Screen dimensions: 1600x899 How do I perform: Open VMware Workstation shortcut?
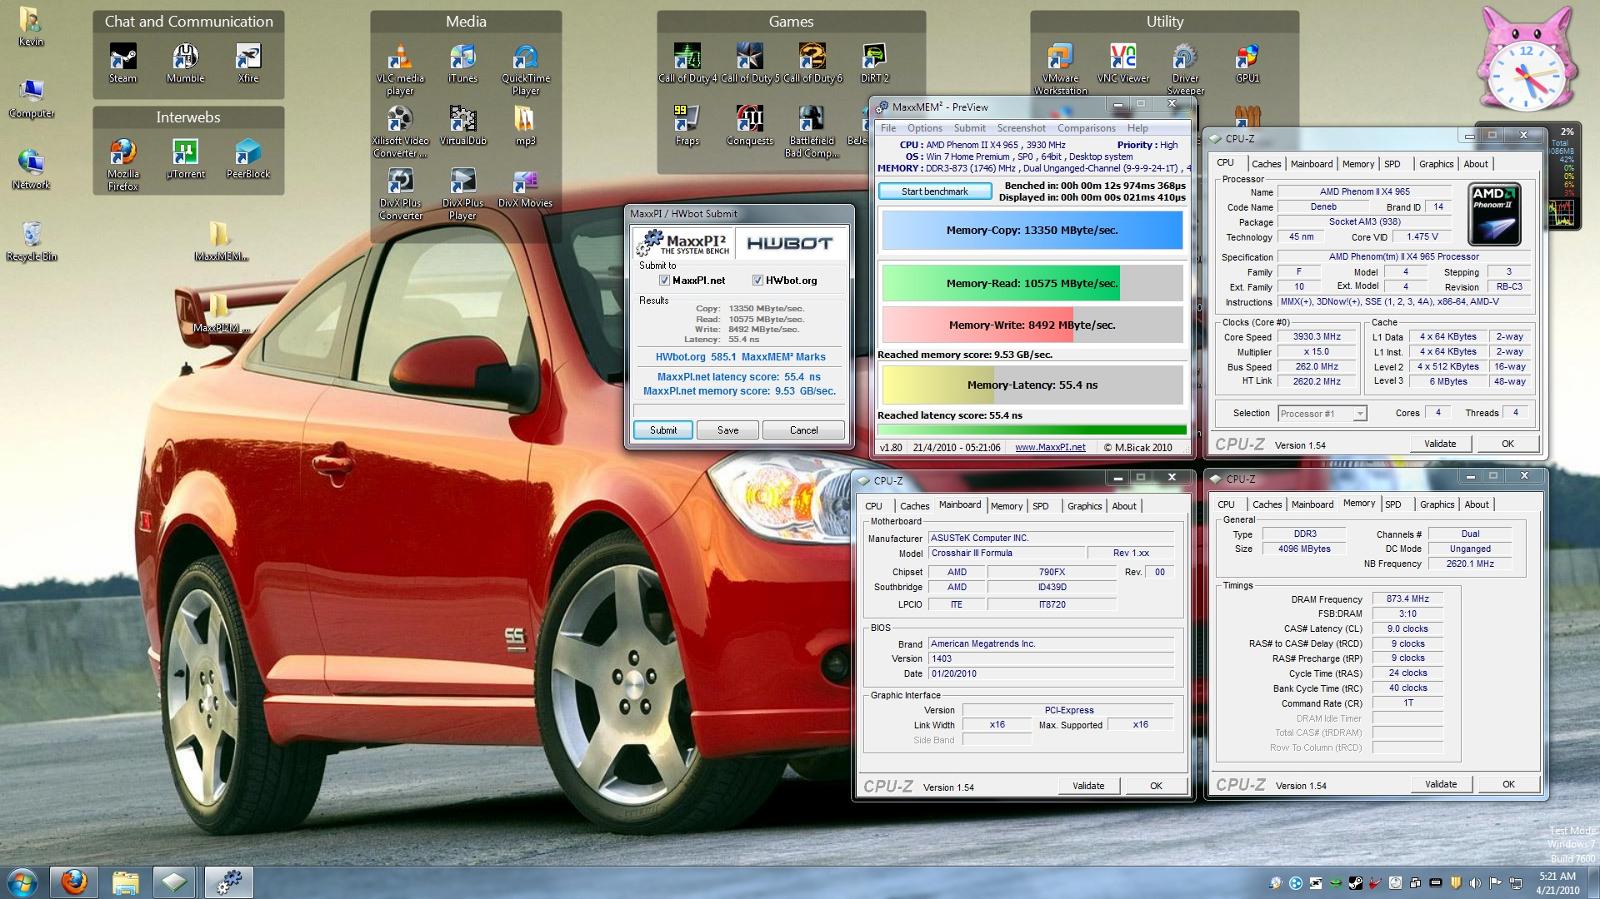pos(1060,69)
